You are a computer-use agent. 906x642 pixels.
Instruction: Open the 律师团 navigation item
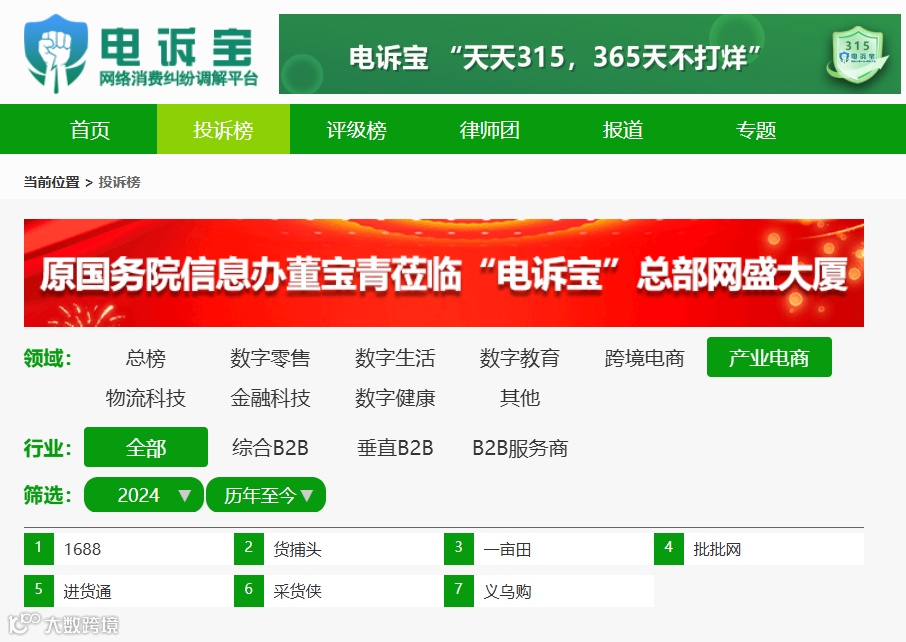pyautogui.click(x=489, y=129)
